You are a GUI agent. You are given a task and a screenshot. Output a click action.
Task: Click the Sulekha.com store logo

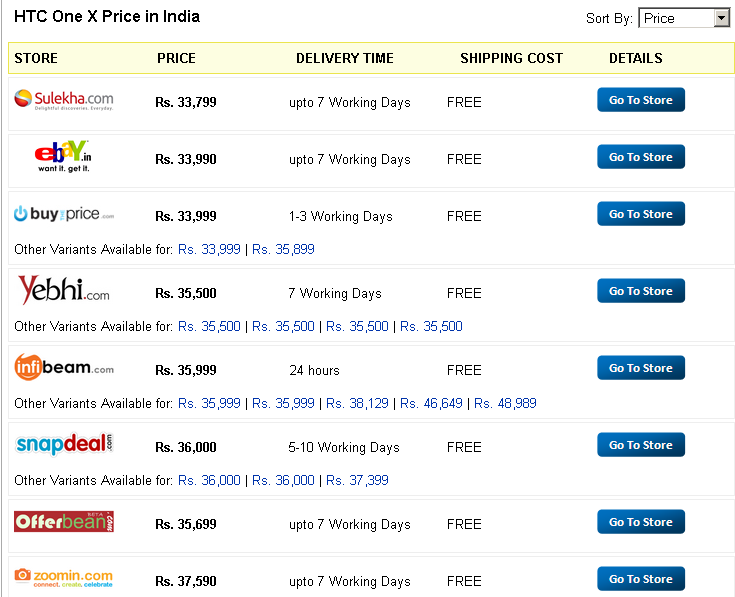pos(64,100)
